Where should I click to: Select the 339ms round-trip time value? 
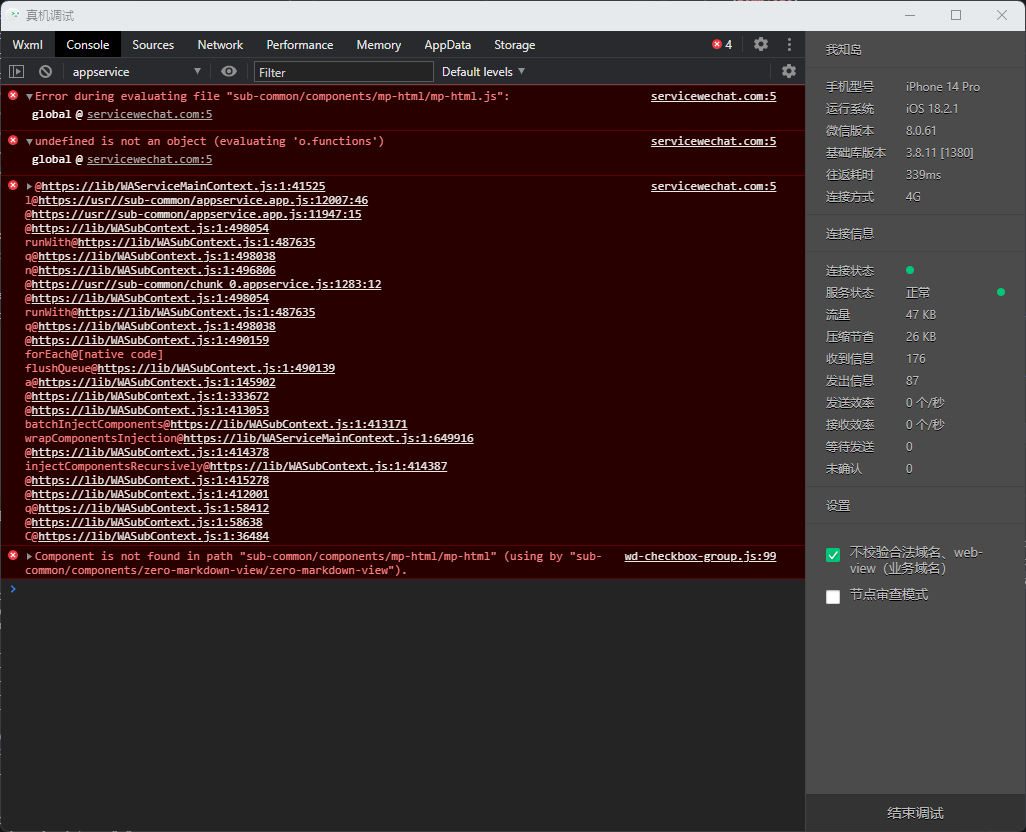tap(923, 175)
